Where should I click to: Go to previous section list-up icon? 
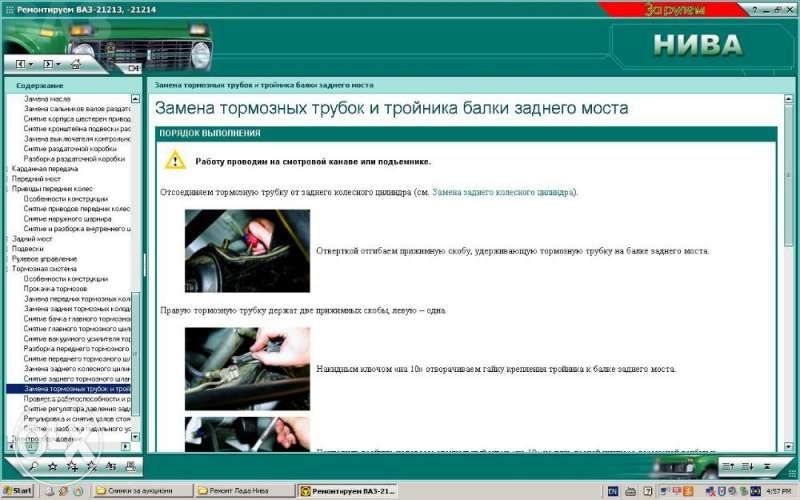[x=728, y=466]
